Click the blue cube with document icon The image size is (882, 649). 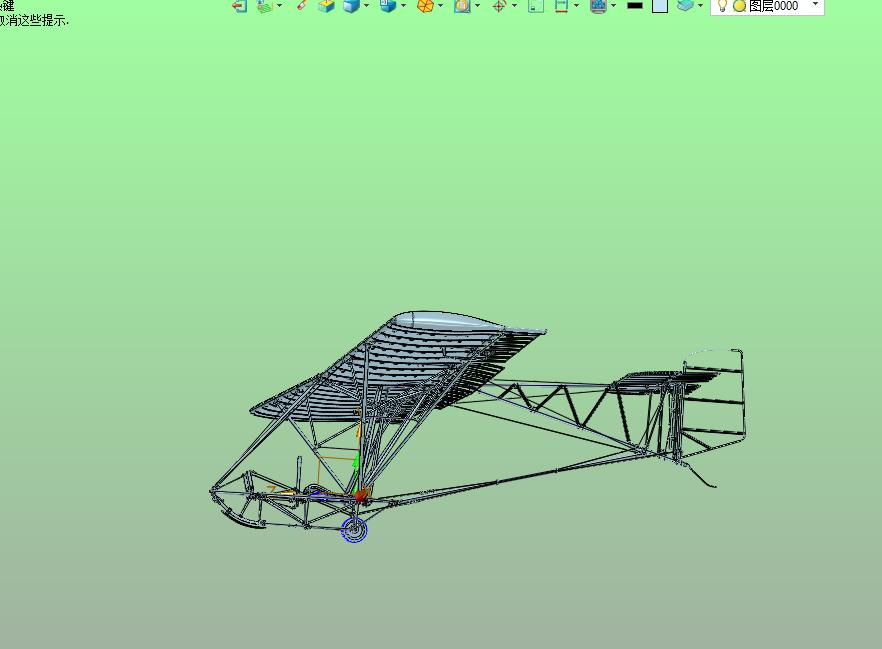point(388,6)
